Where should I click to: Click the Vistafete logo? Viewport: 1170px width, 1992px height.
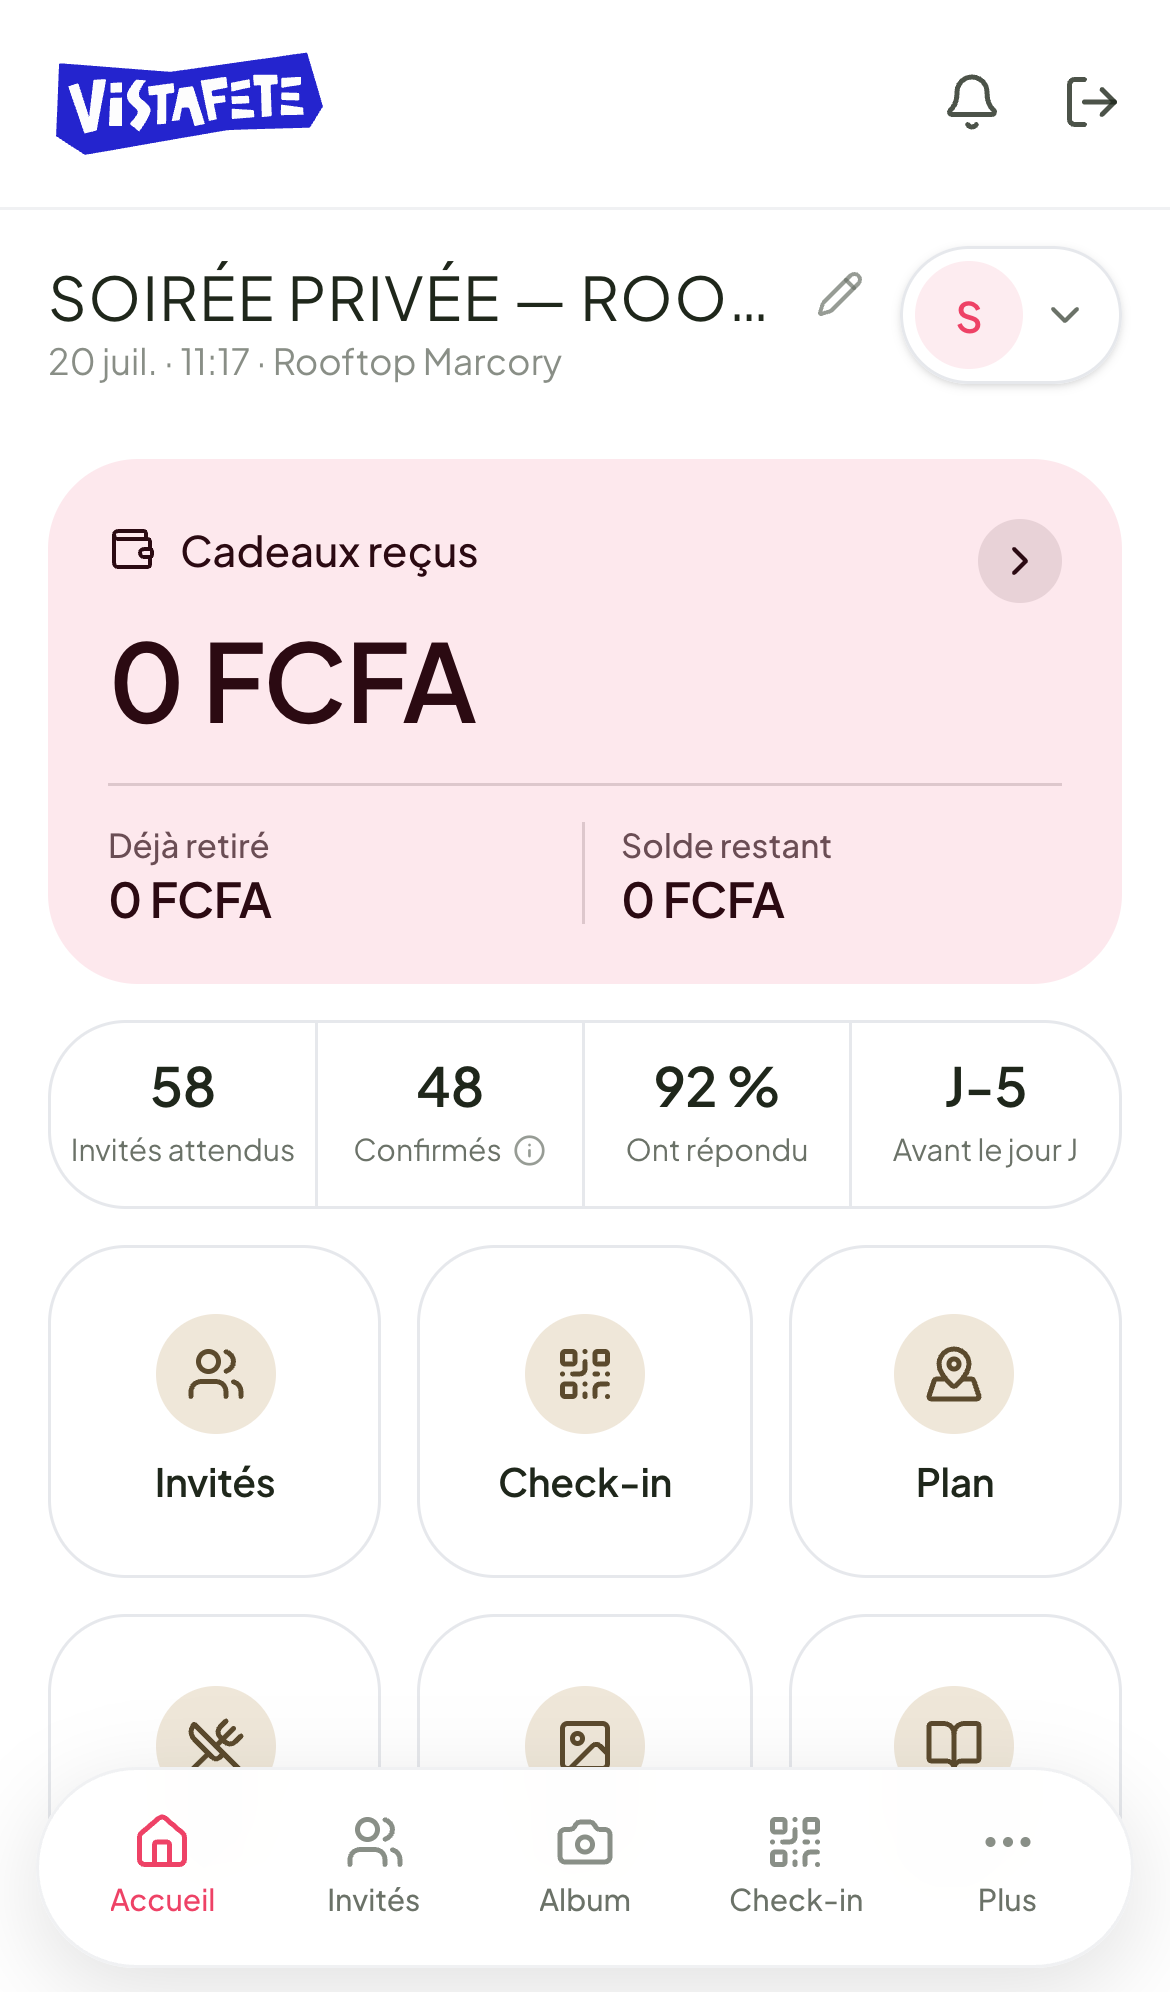pos(189,103)
